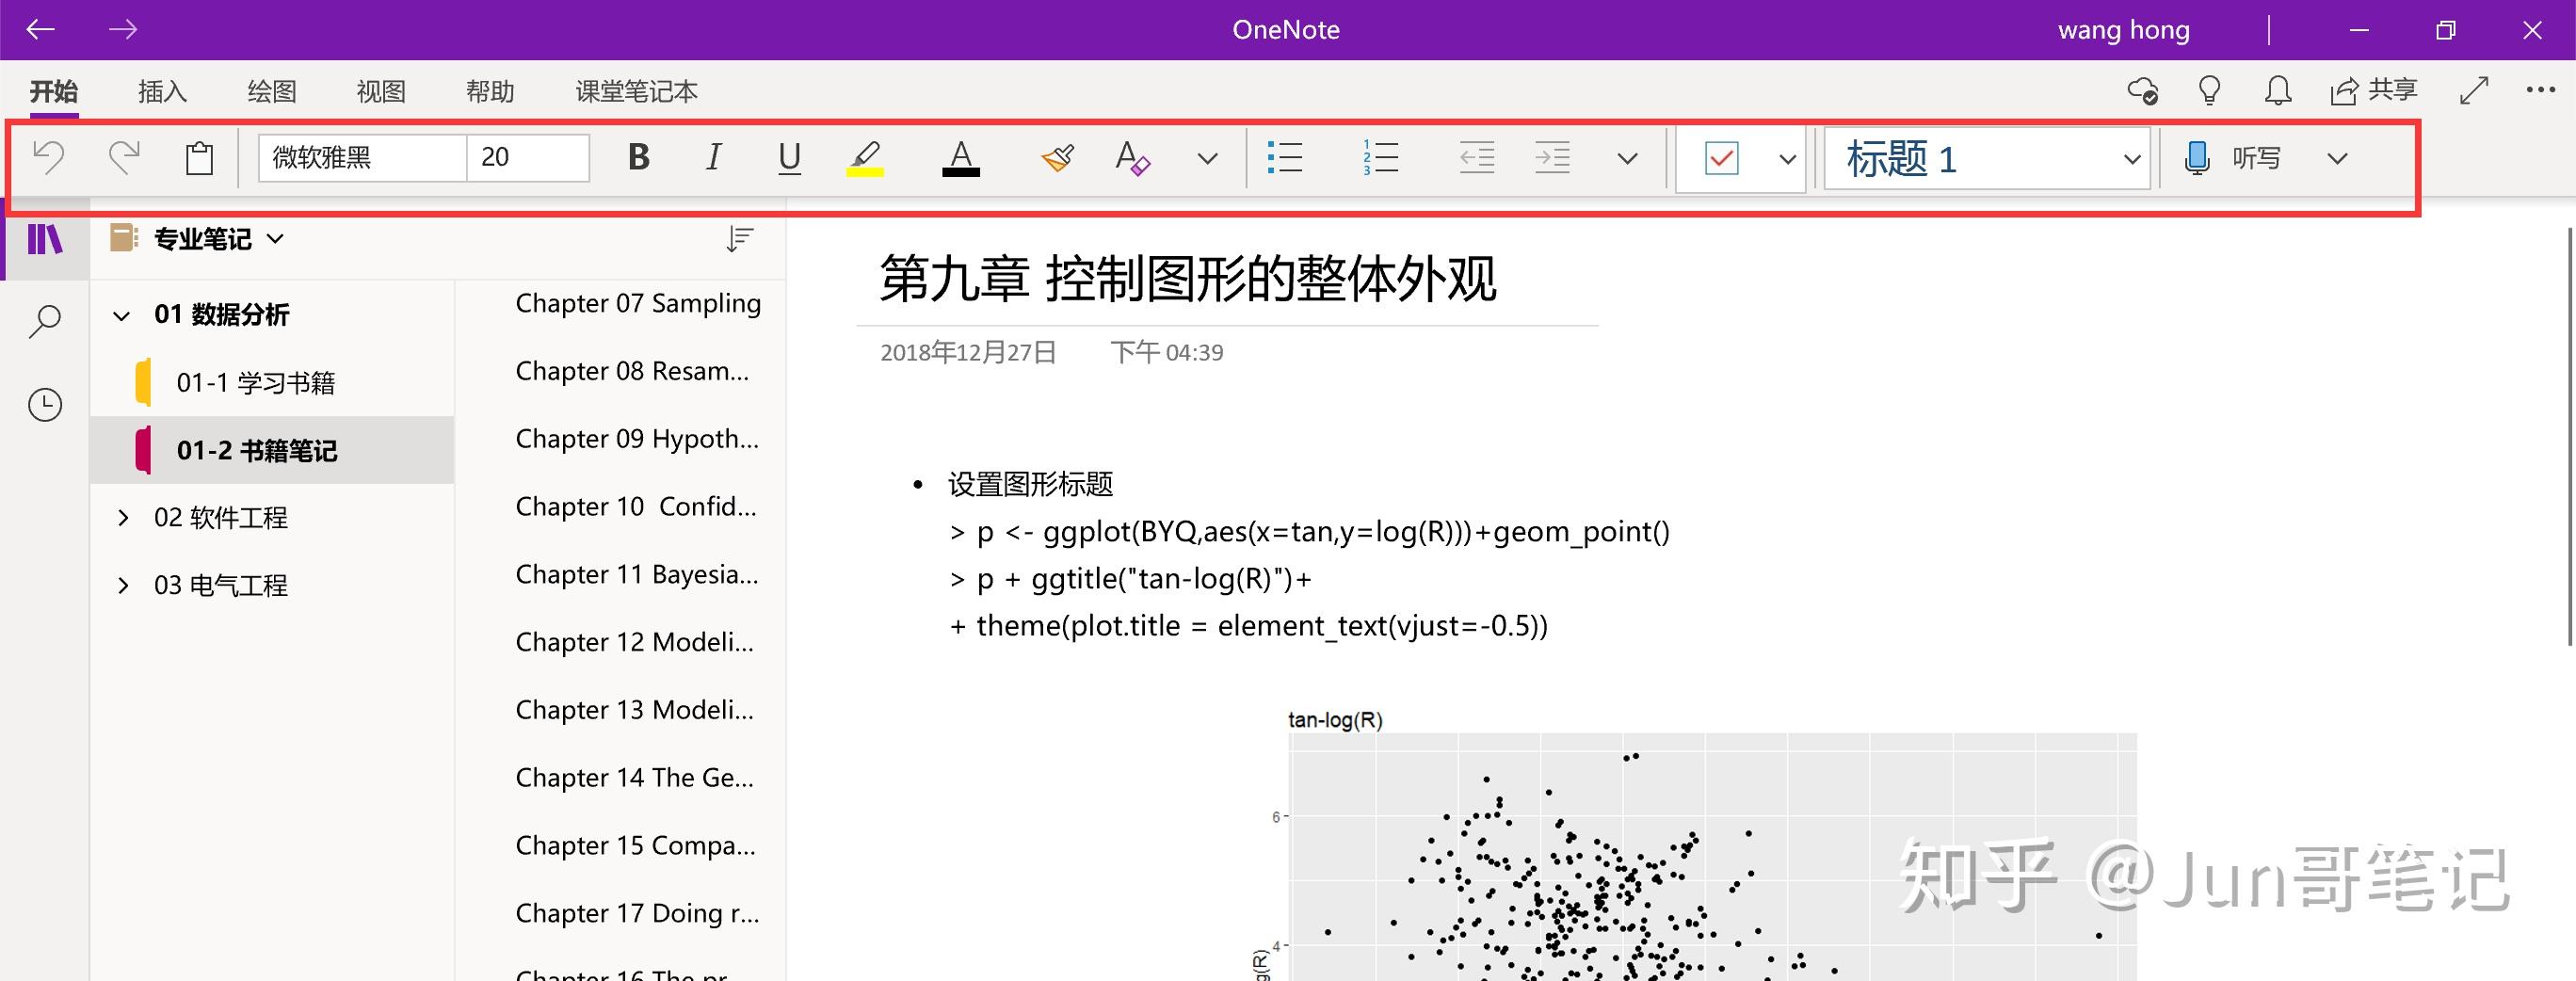Open the format painter
2576x981 pixels.
tap(1057, 157)
